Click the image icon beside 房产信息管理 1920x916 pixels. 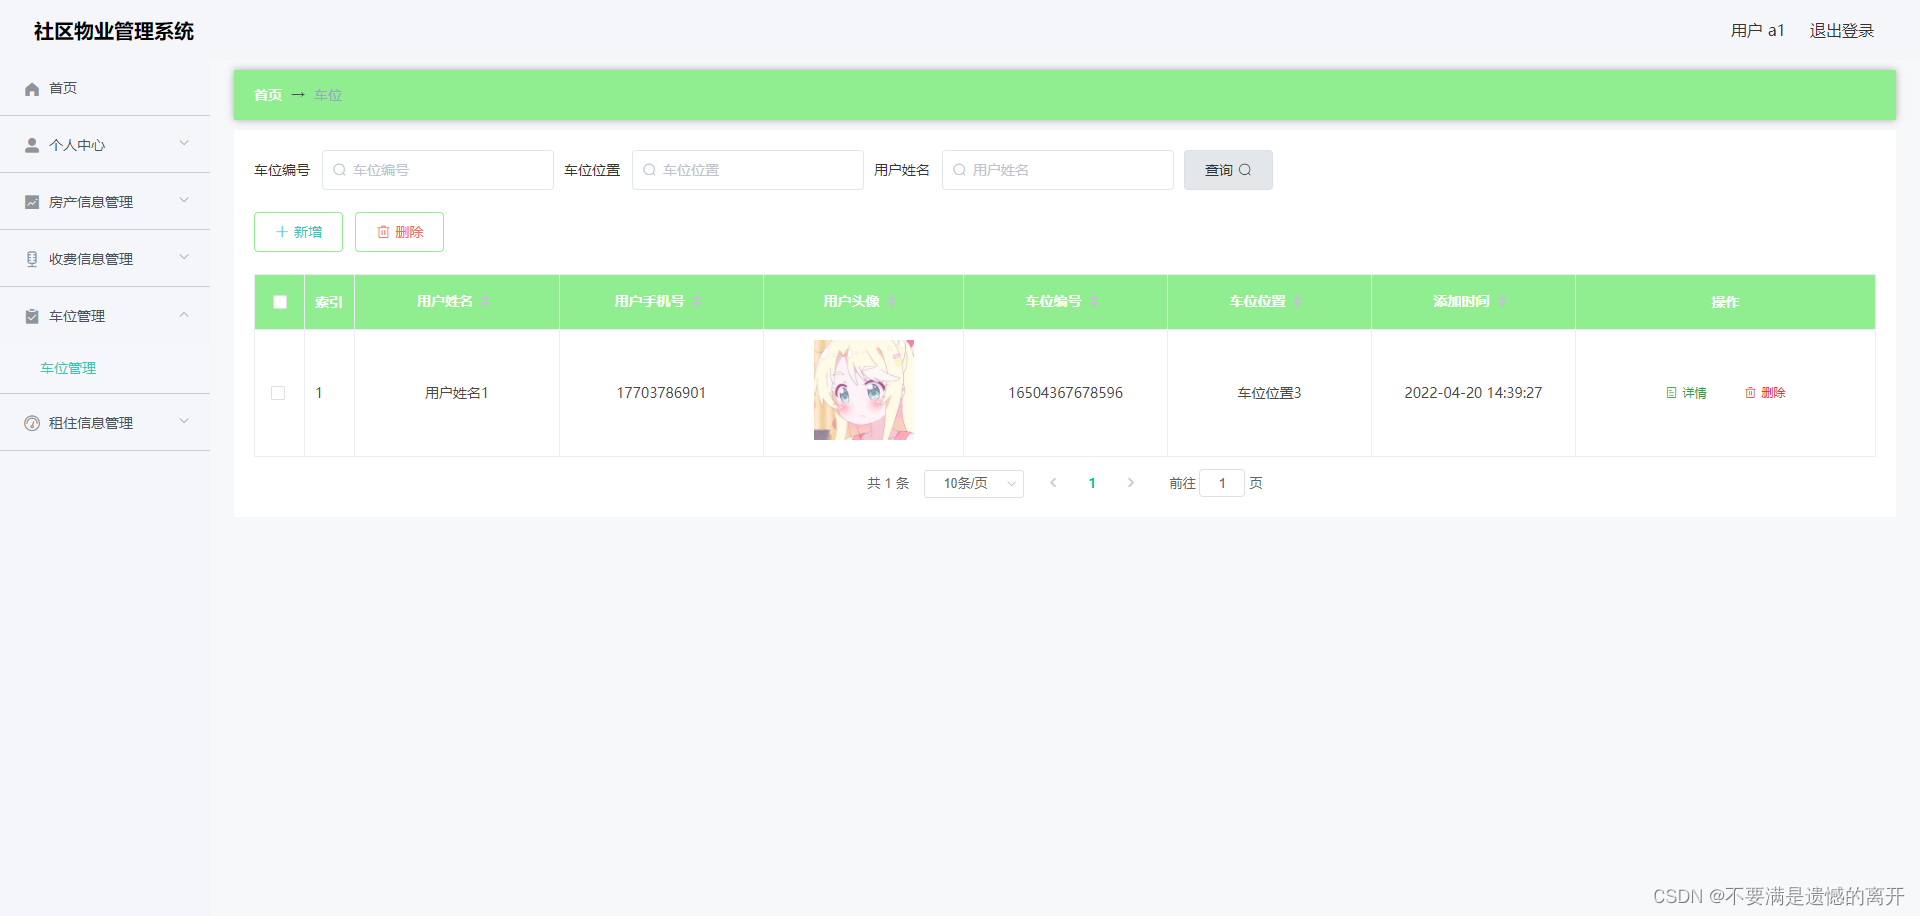pos(30,201)
